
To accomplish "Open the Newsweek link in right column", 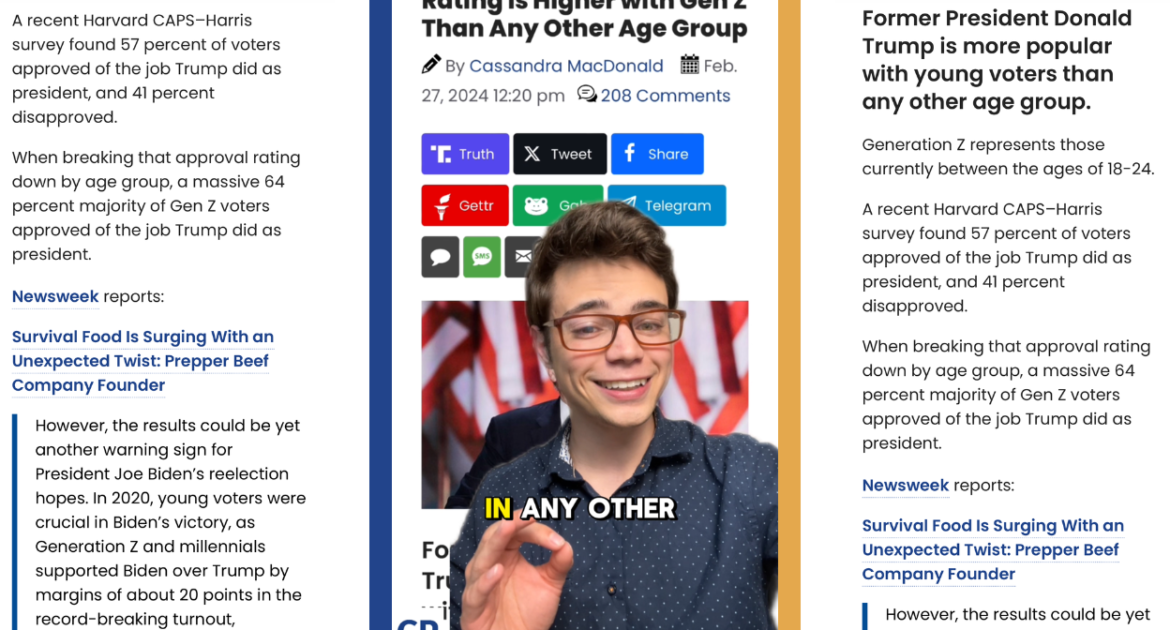I will pyautogui.click(x=905, y=485).
